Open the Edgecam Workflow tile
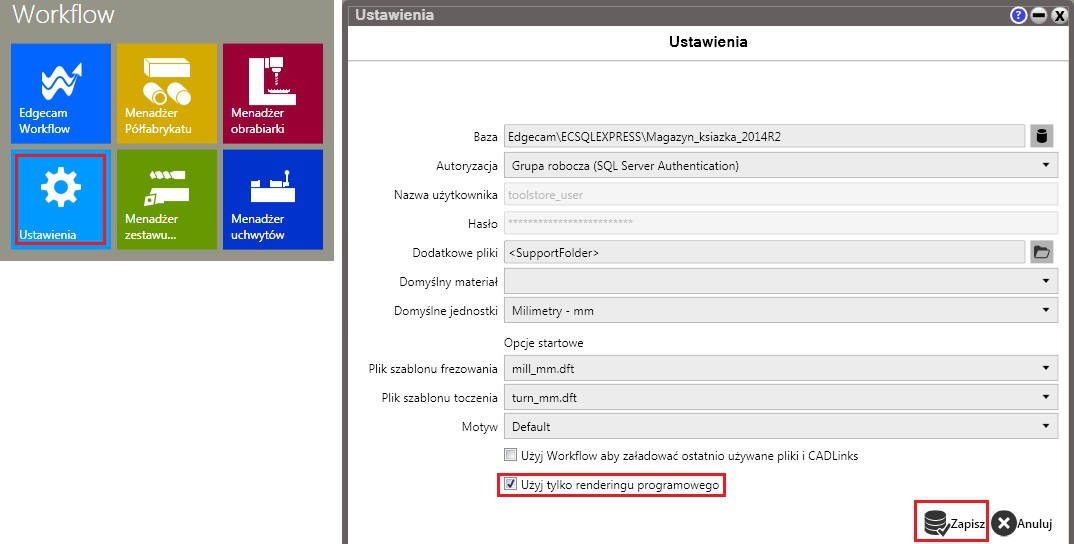1074x544 pixels. point(60,93)
